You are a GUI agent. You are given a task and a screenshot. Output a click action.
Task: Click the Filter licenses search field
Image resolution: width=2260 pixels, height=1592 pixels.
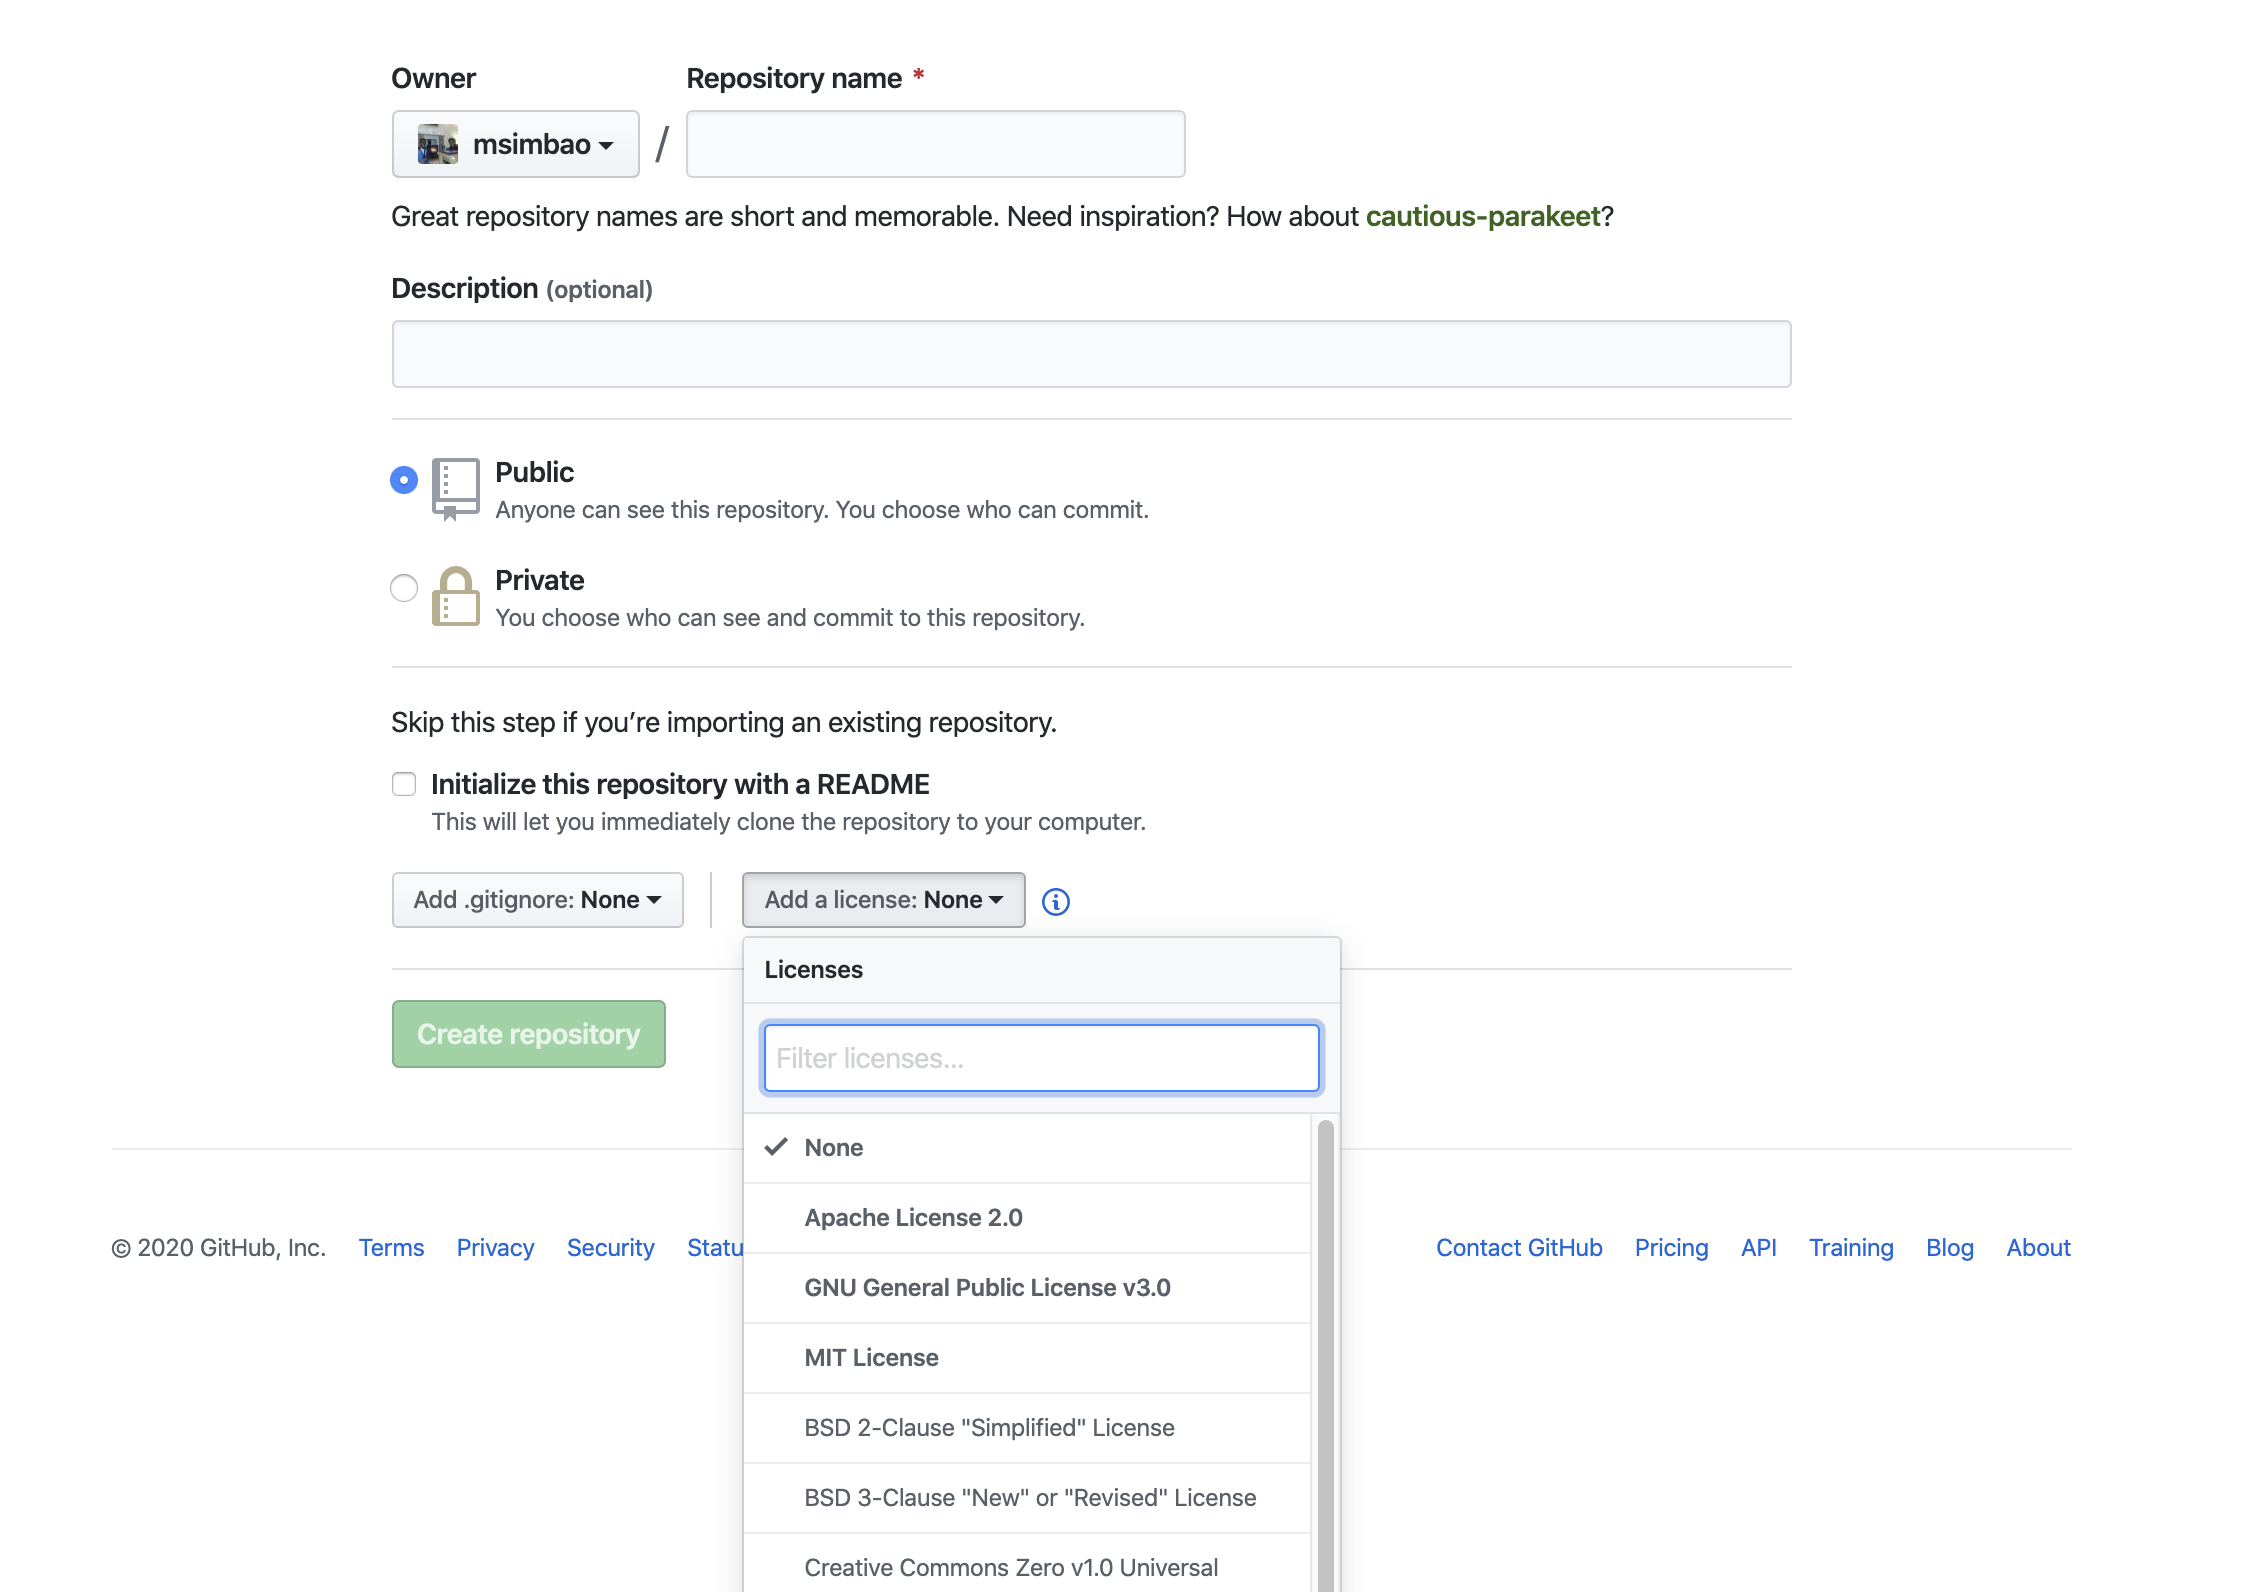pos(1040,1056)
